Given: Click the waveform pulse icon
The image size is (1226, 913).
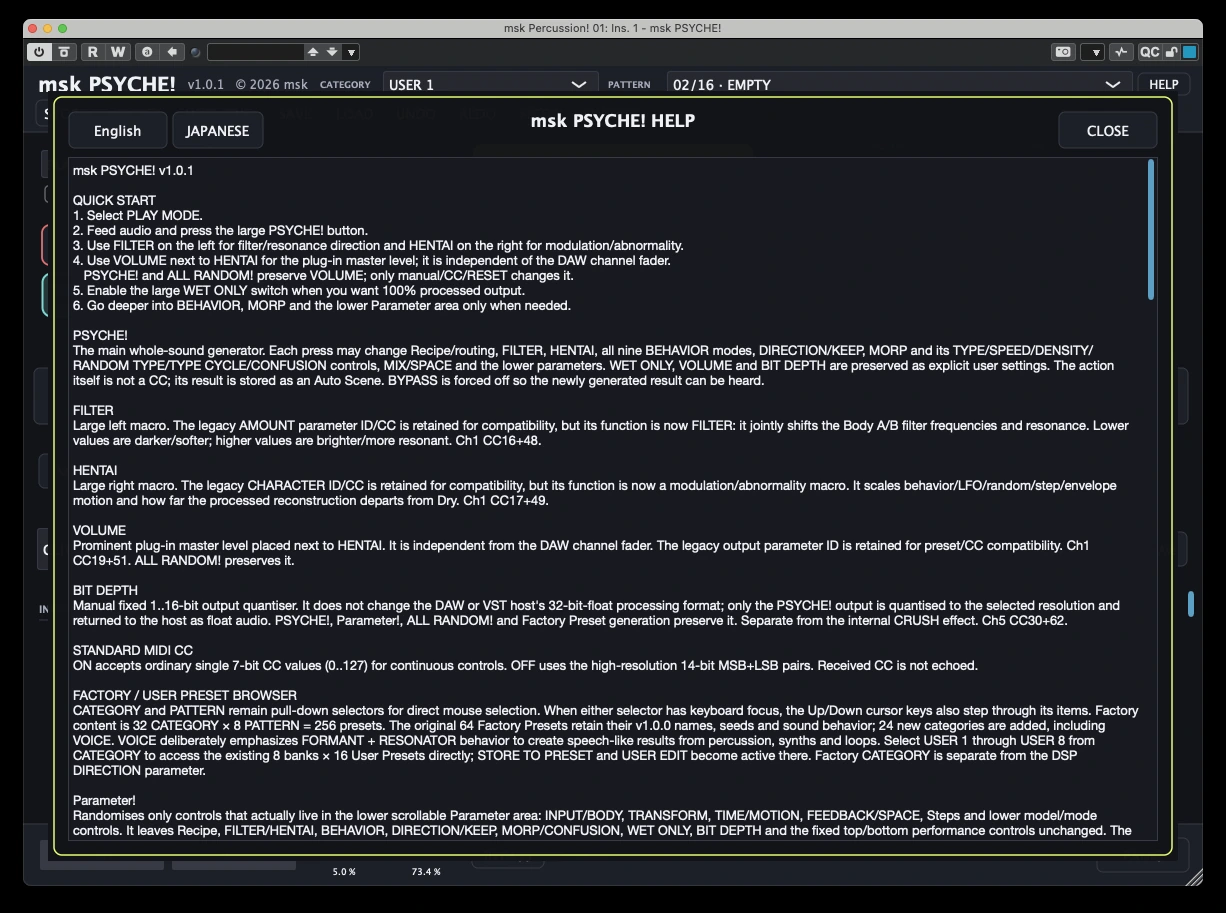Looking at the screenshot, I should (x=1121, y=52).
